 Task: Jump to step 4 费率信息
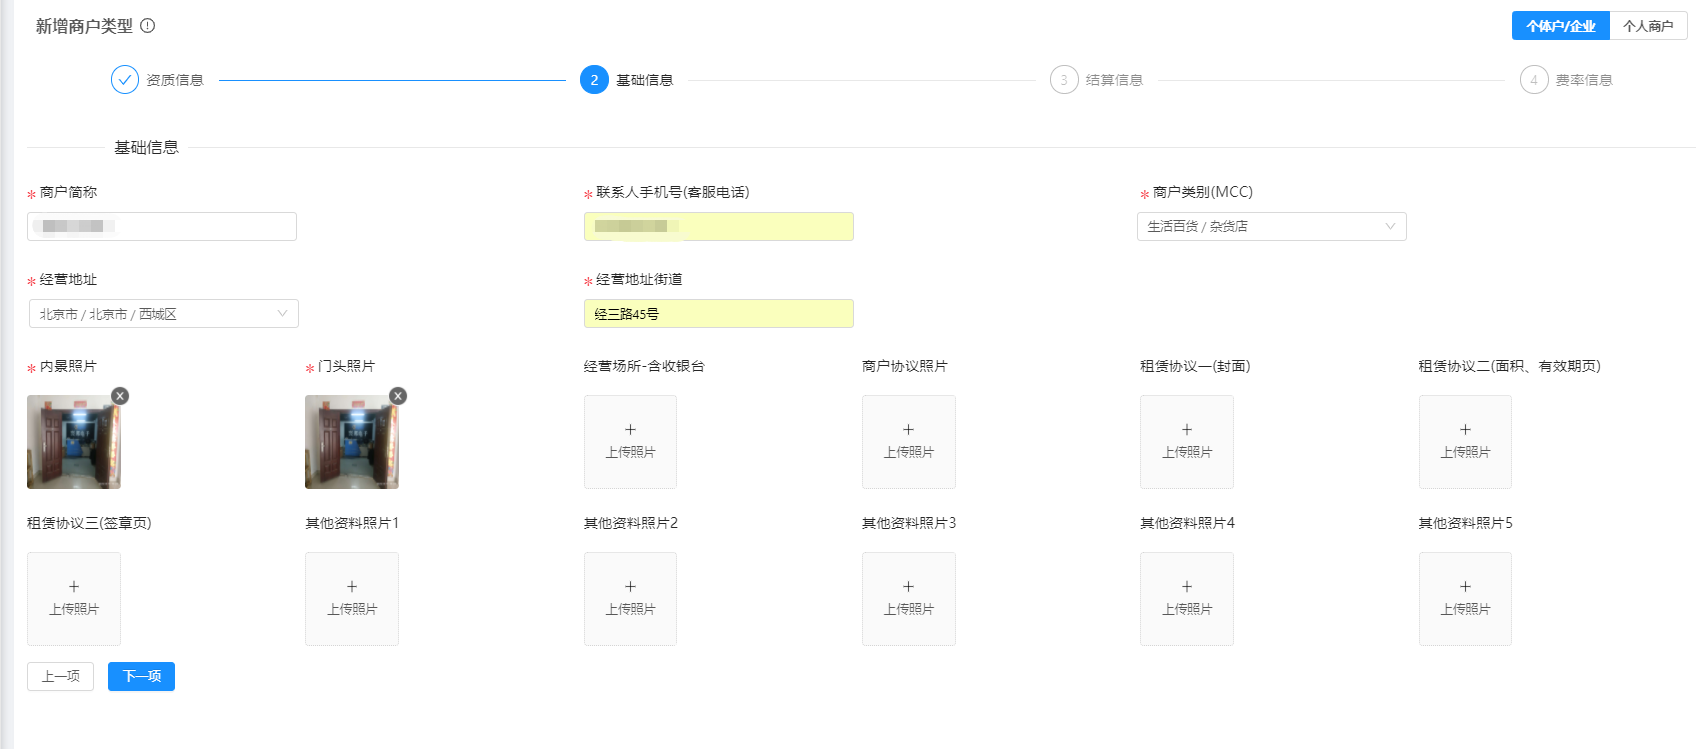click(x=1534, y=80)
